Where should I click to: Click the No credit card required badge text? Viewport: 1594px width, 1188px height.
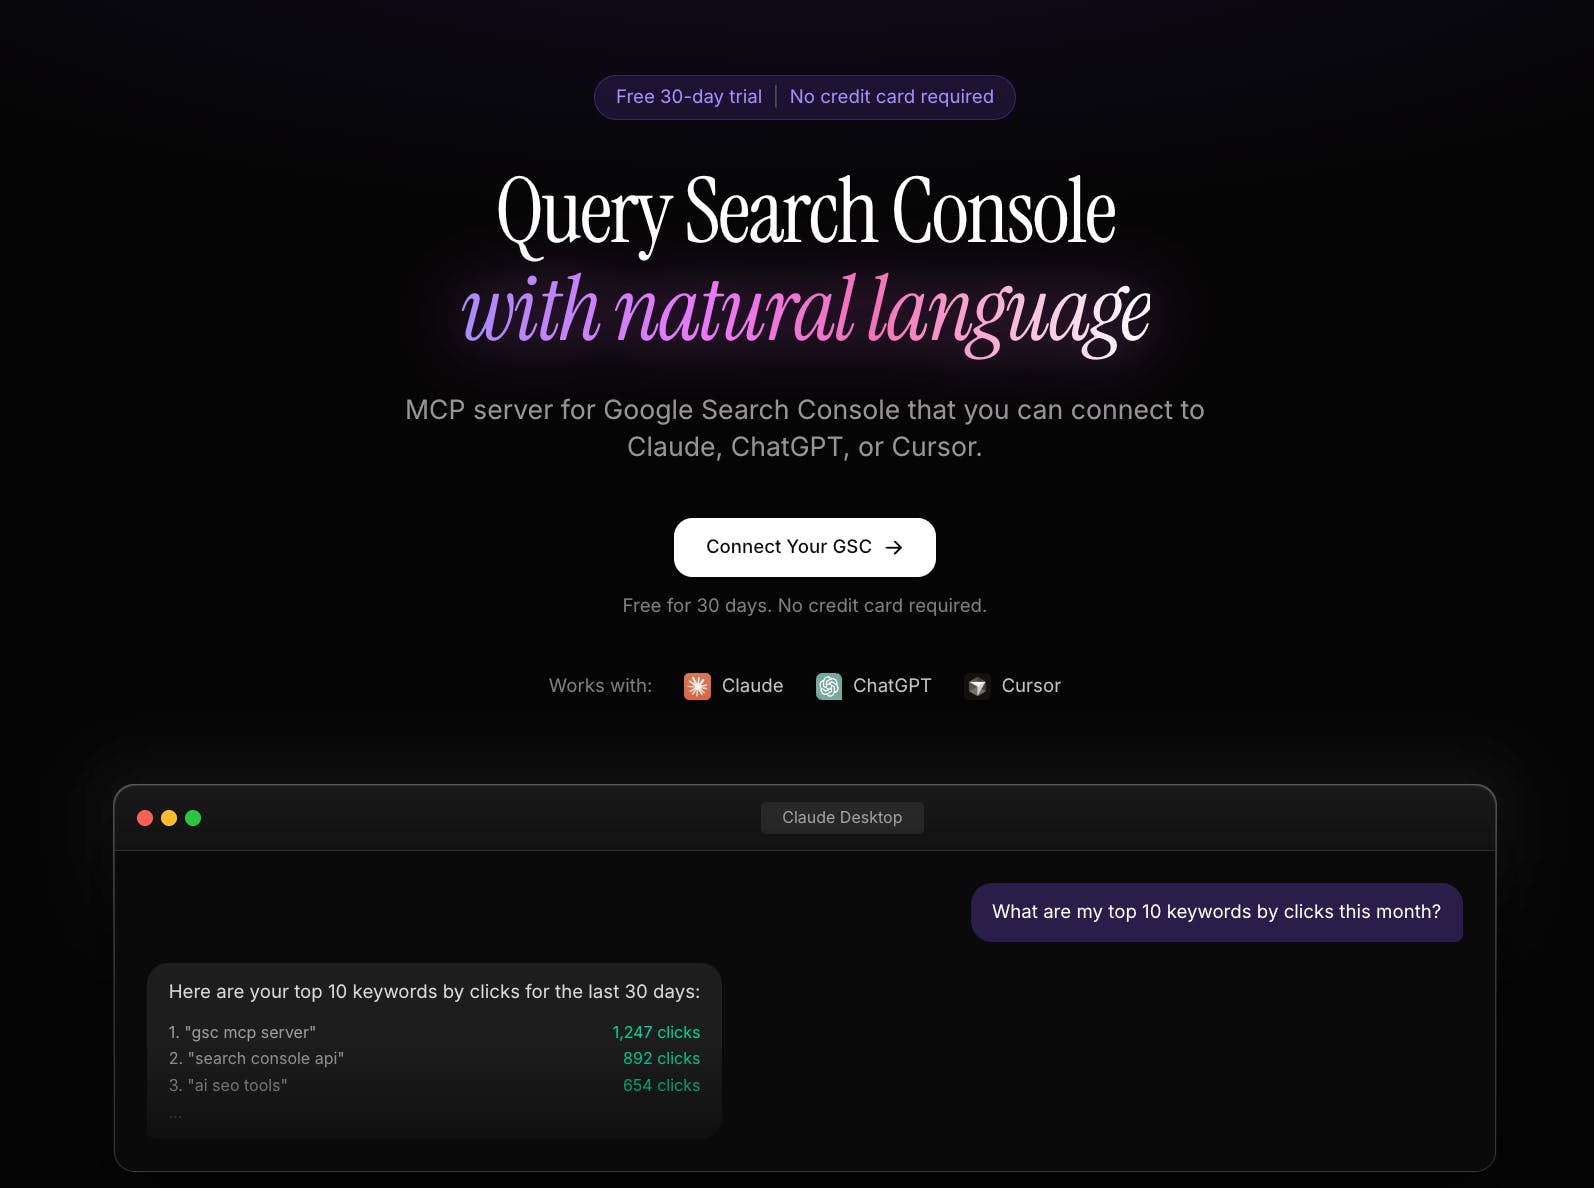click(892, 97)
